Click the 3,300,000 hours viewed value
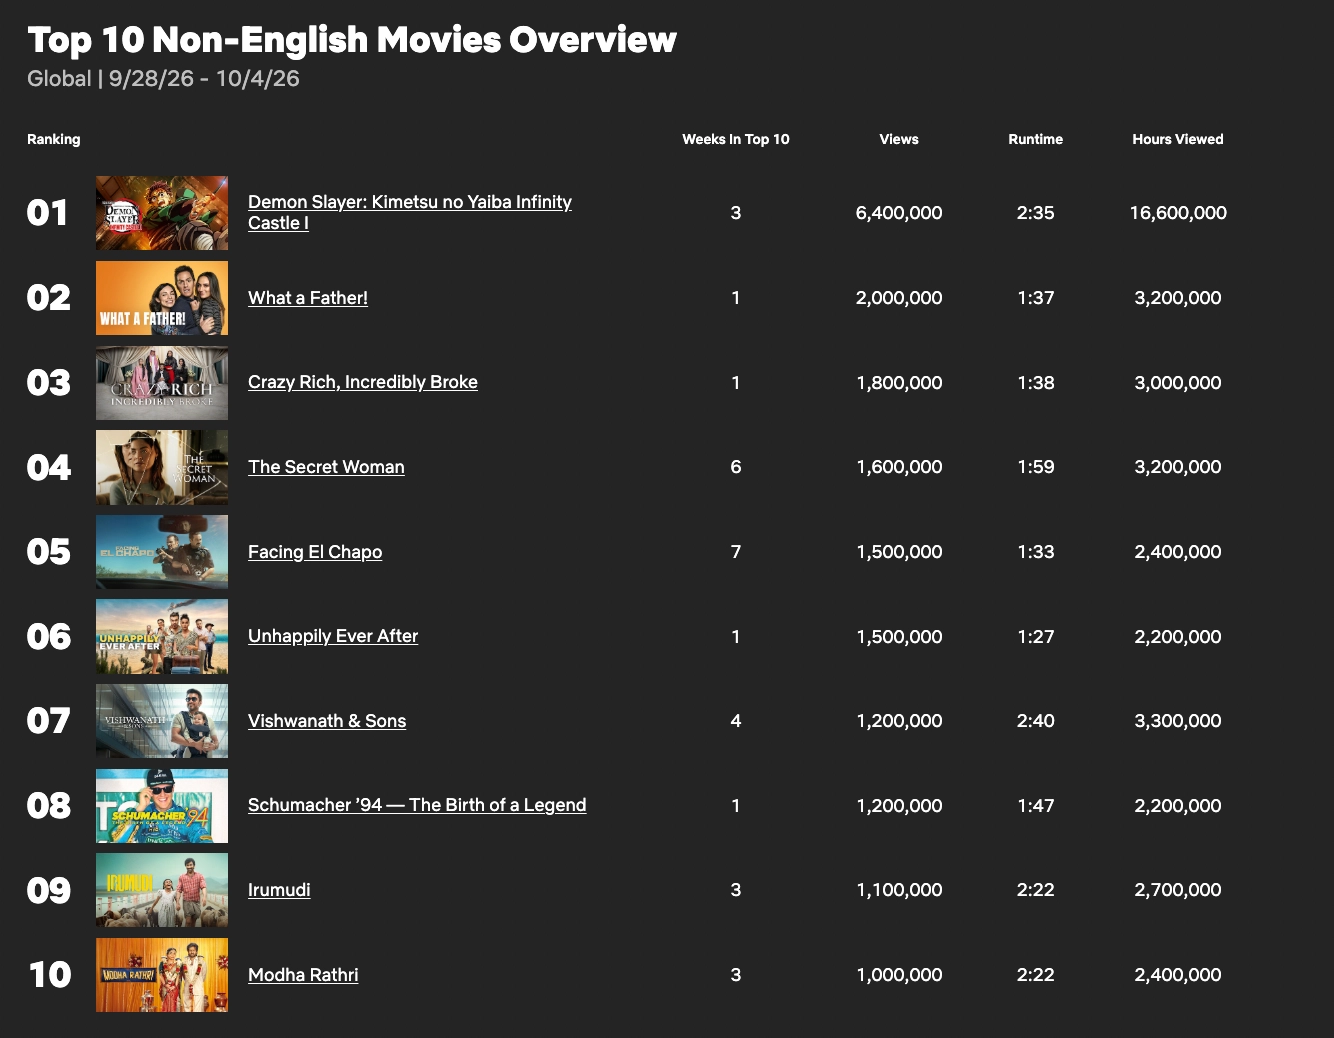The image size is (1334, 1038). 1178,721
